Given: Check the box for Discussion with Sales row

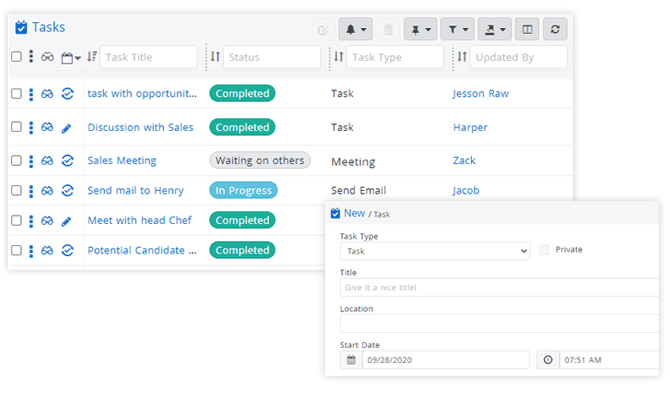Looking at the screenshot, I should [16, 127].
